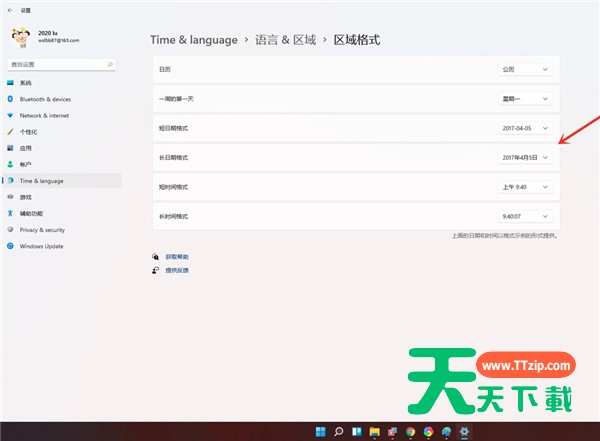Open the Chrome browser on taskbar
The width and height of the screenshot is (600, 441).
(x=411, y=431)
